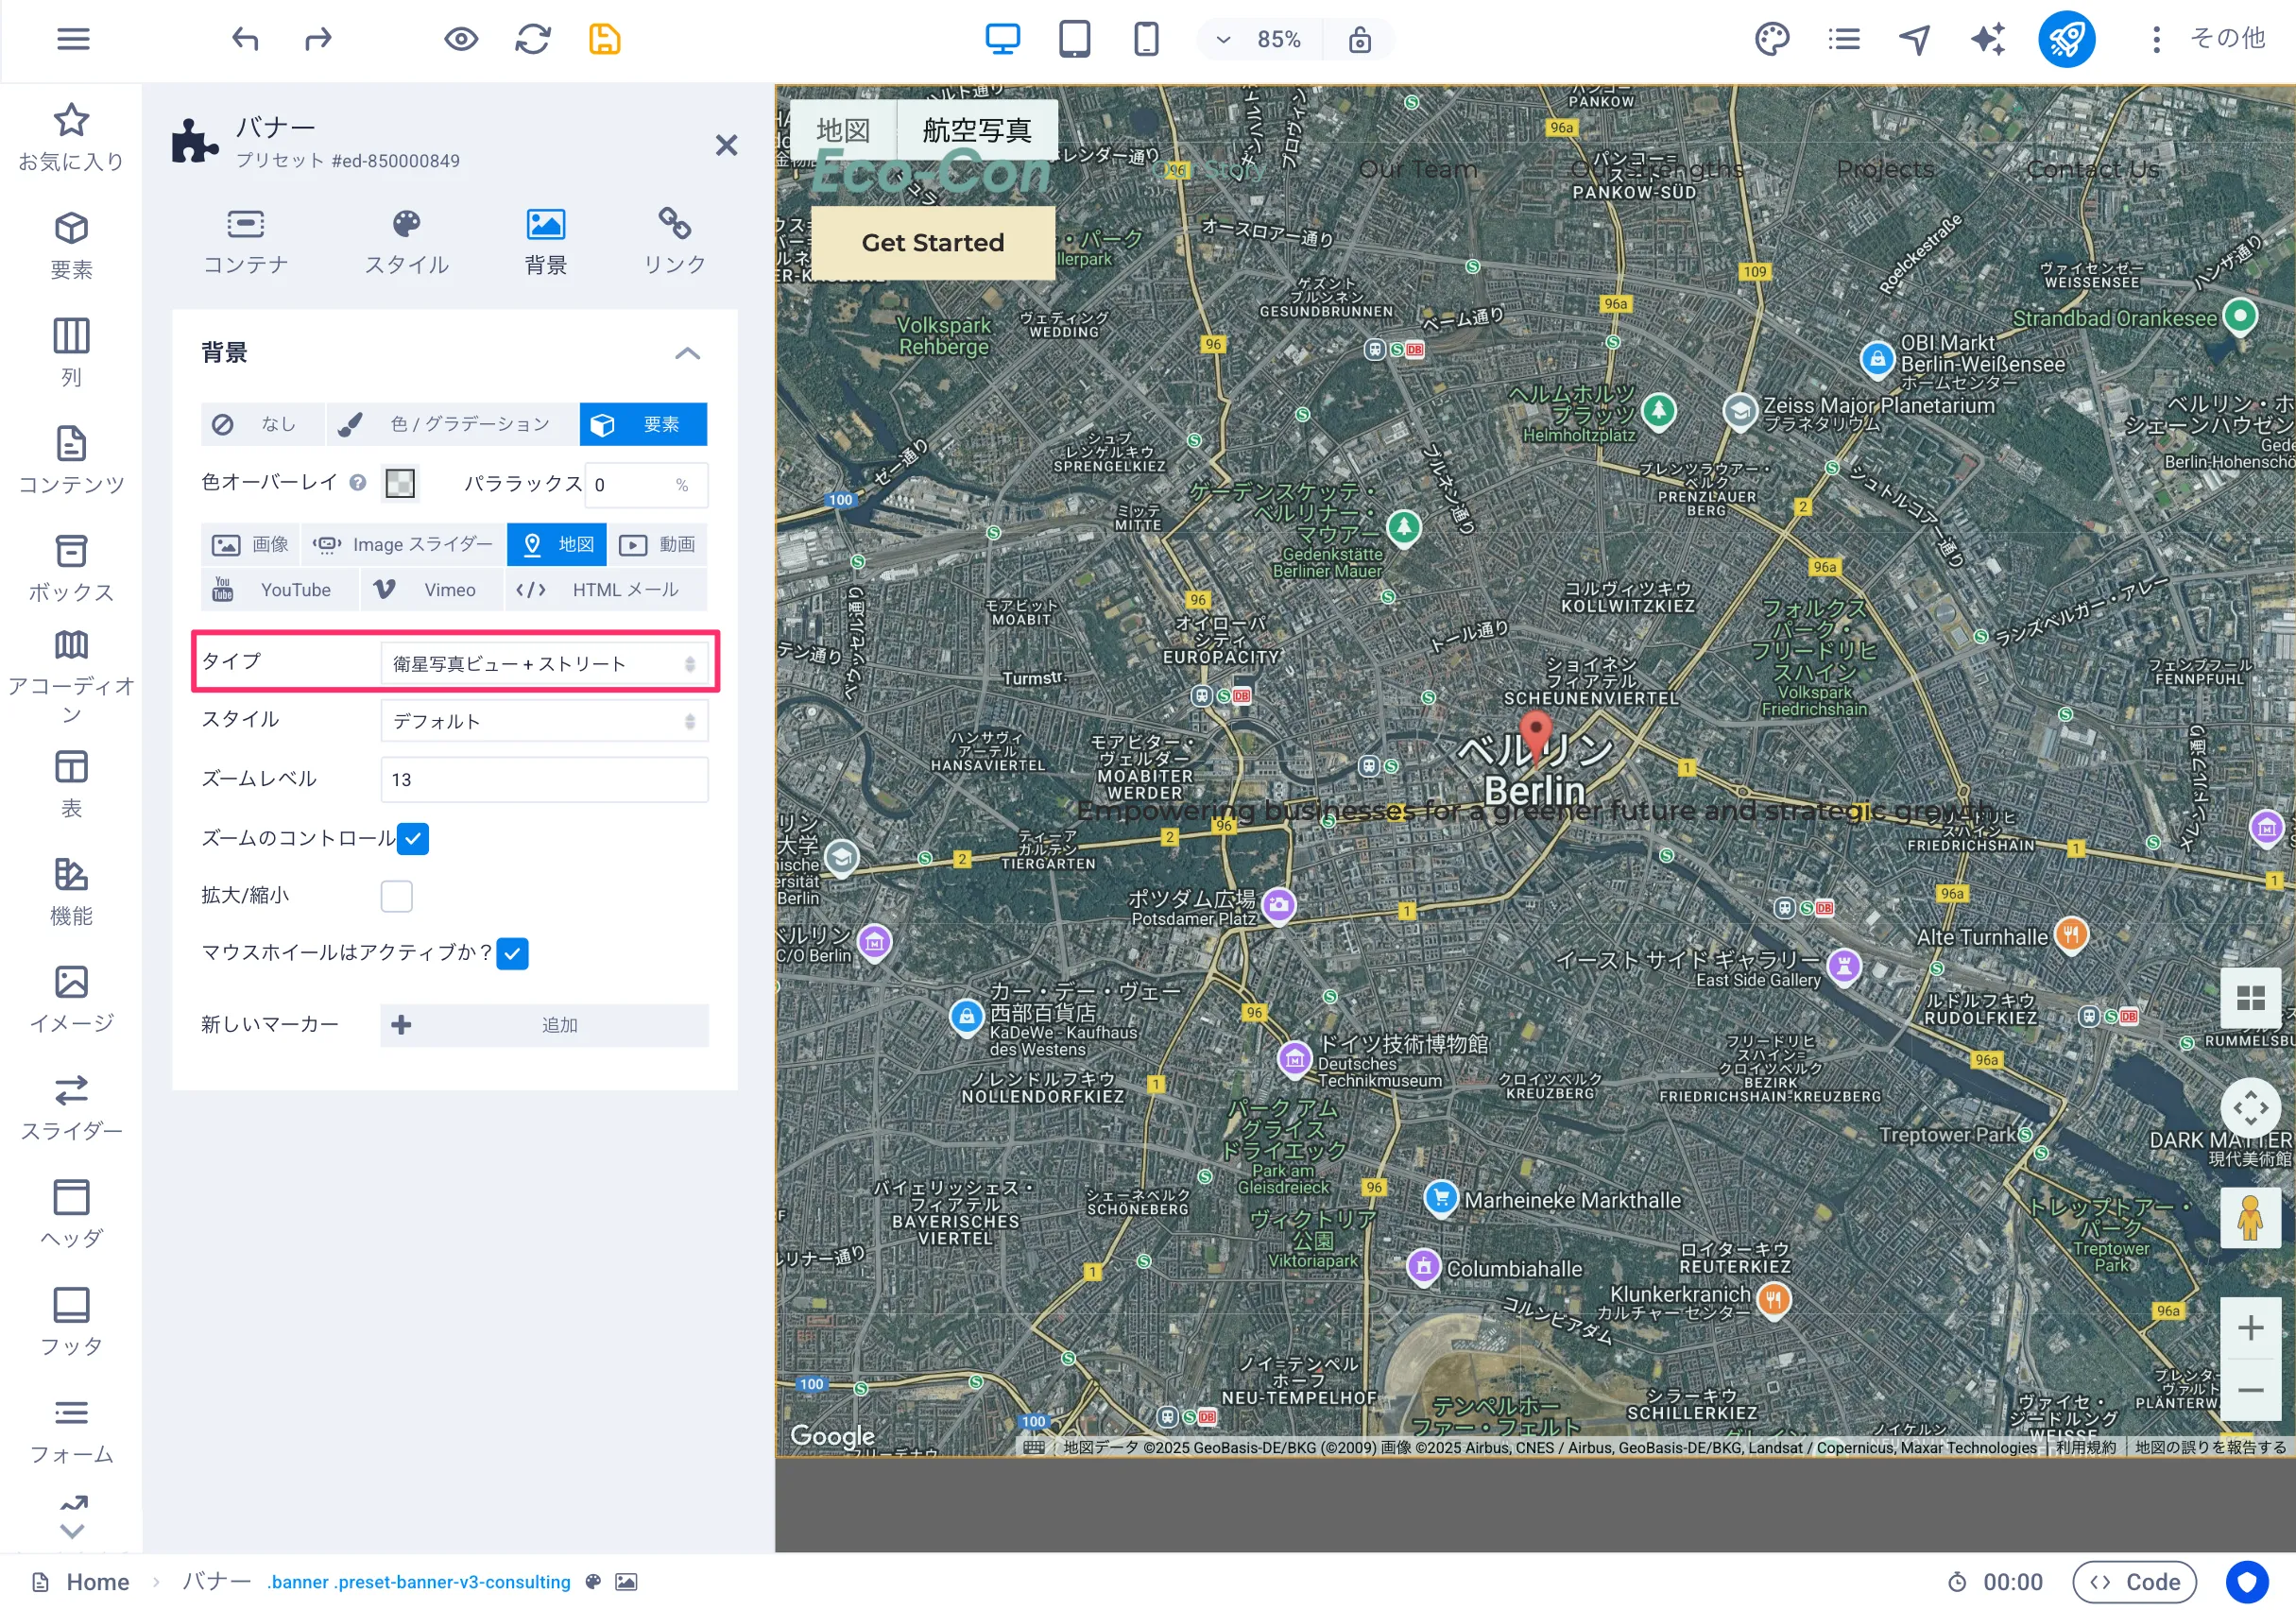Screen dimensions: 2296x1610
Task: Select 動画 background element type
Action: (657, 544)
